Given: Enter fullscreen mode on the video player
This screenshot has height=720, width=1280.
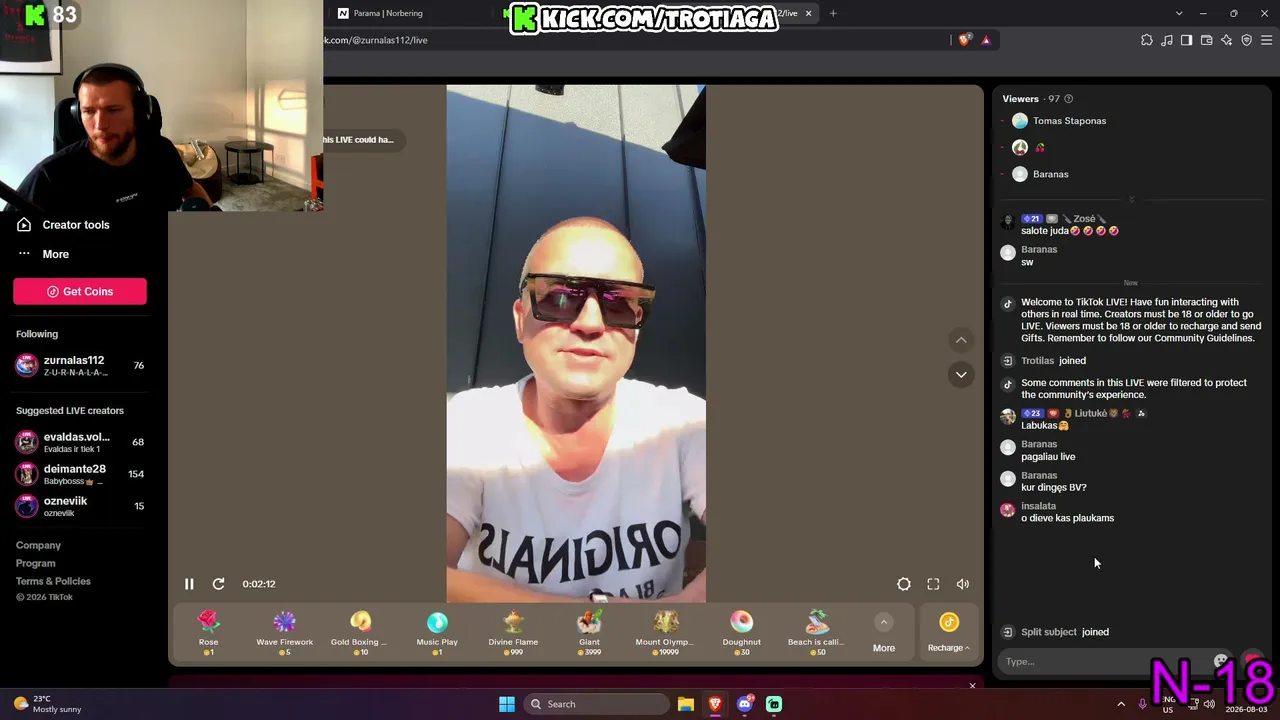Looking at the screenshot, I should (x=933, y=584).
